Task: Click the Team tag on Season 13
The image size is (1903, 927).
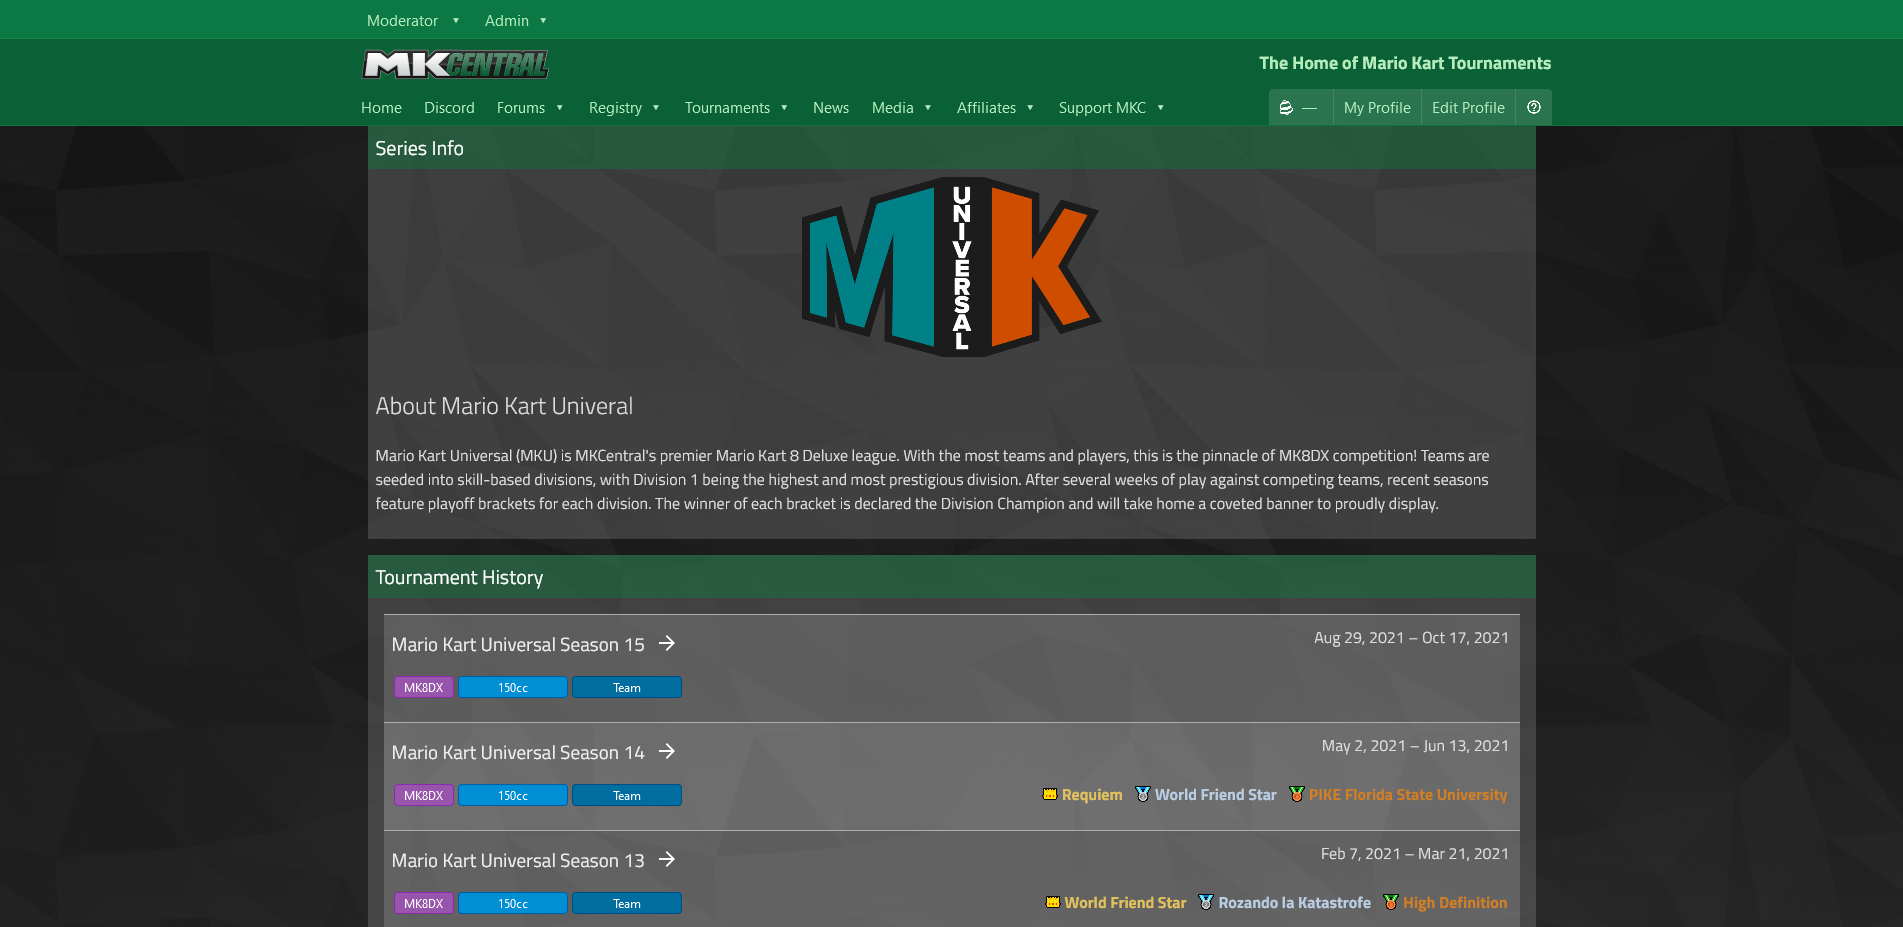Action: click(x=627, y=903)
